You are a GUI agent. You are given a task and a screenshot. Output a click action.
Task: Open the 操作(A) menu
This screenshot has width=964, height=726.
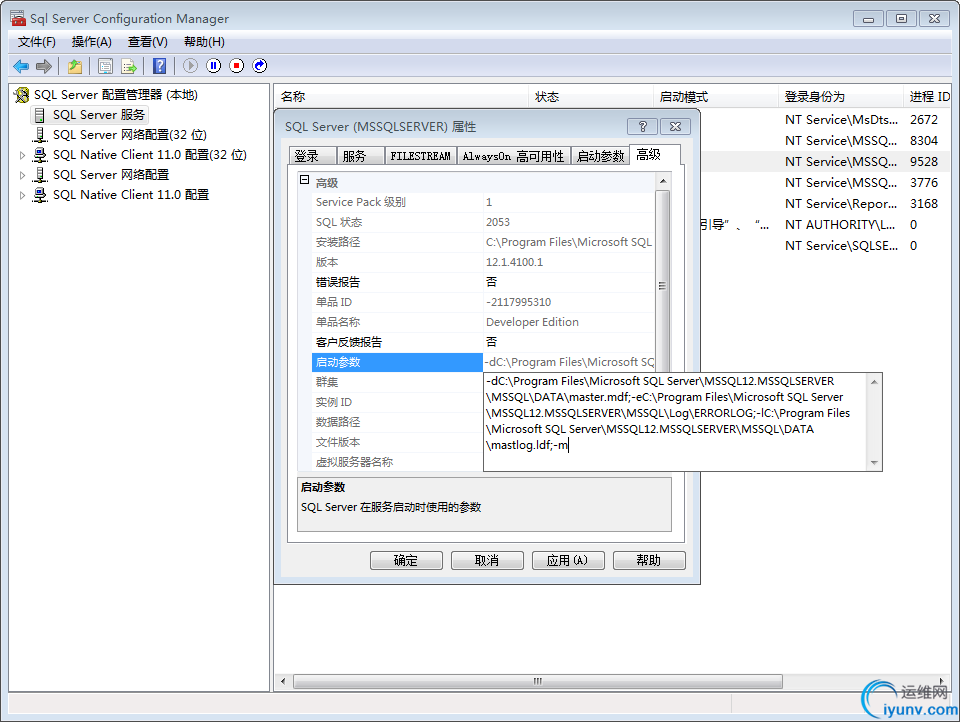tap(92, 42)
